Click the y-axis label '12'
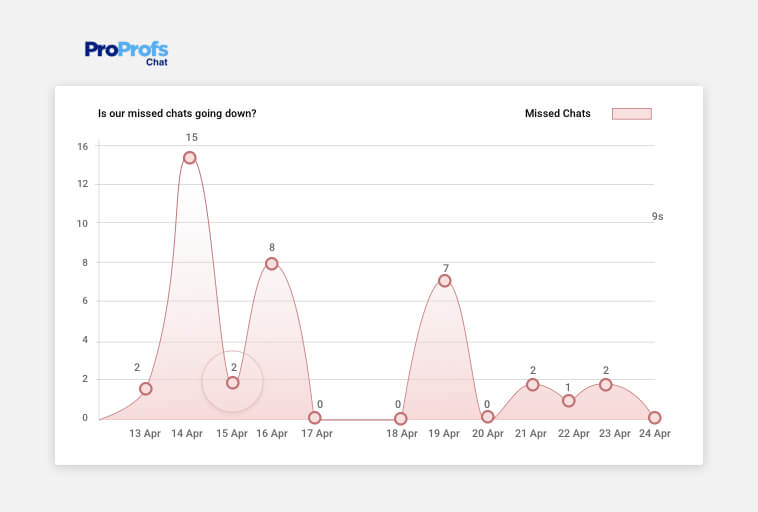Screen dimensions: 758x512 (x=83, y=184)
